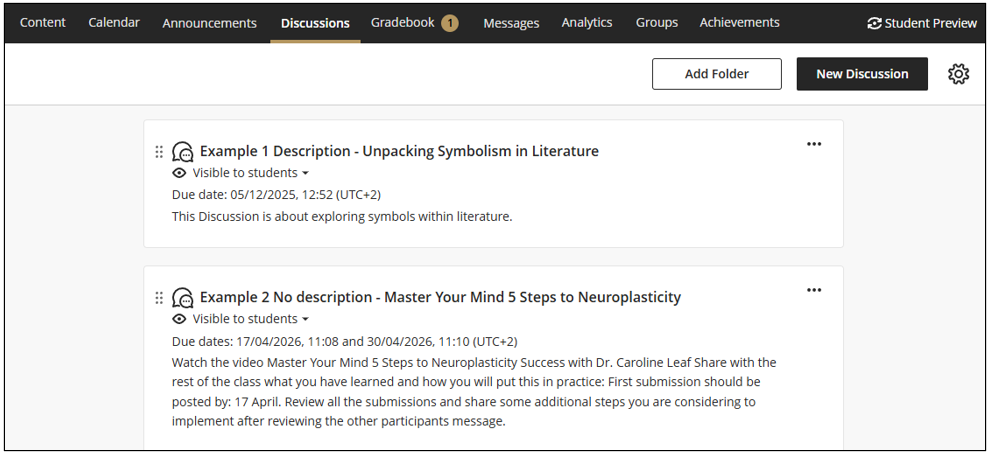Toggle the eye visibility icon on Example 1
The image size is (990, 456).
[179, 173]
